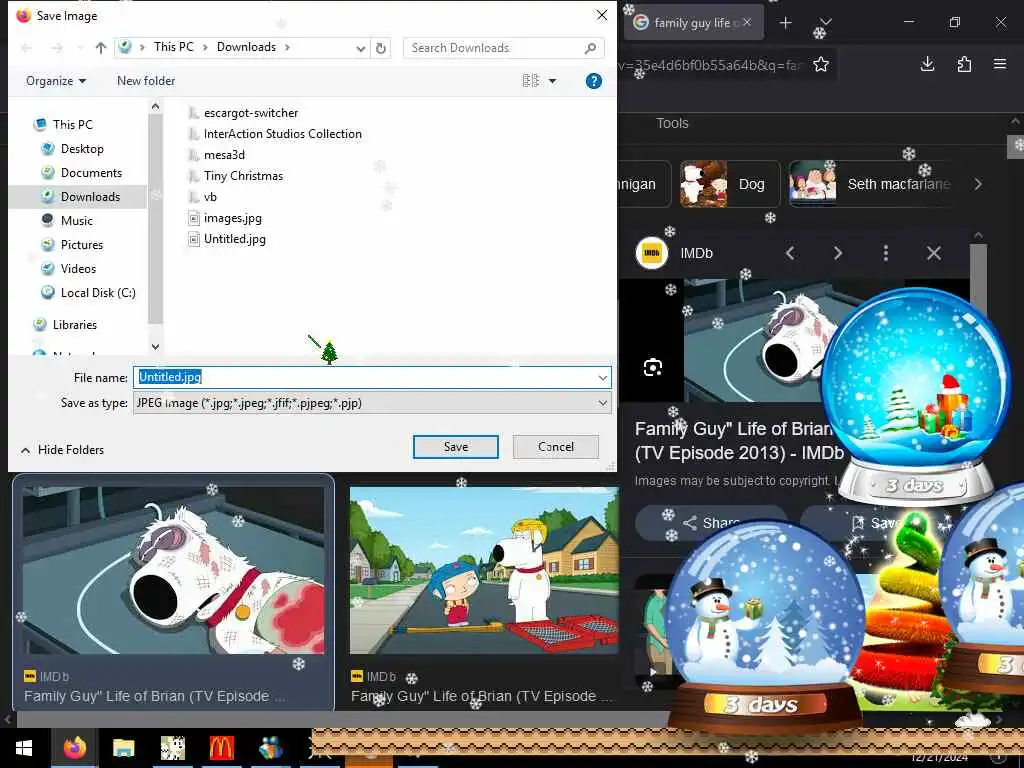The width and height of the screenshot is (1024, 768).
Task: Click Downloads in address breadcrumb
Action: [246, 47]
